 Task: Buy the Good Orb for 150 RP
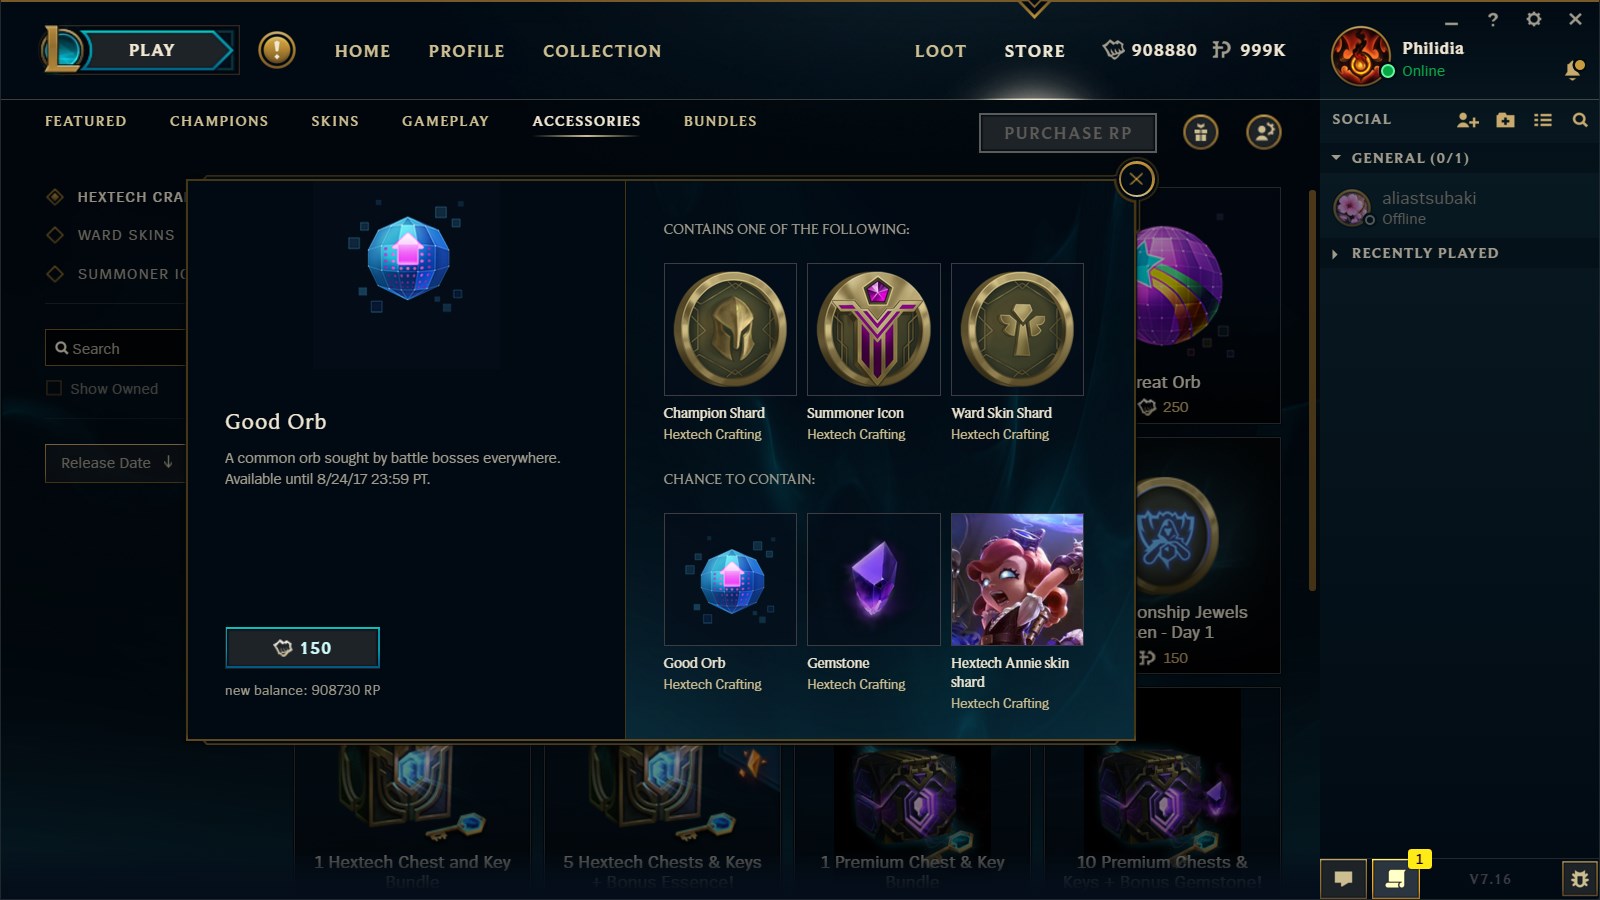pyautogui.click(x=302, y=648)
